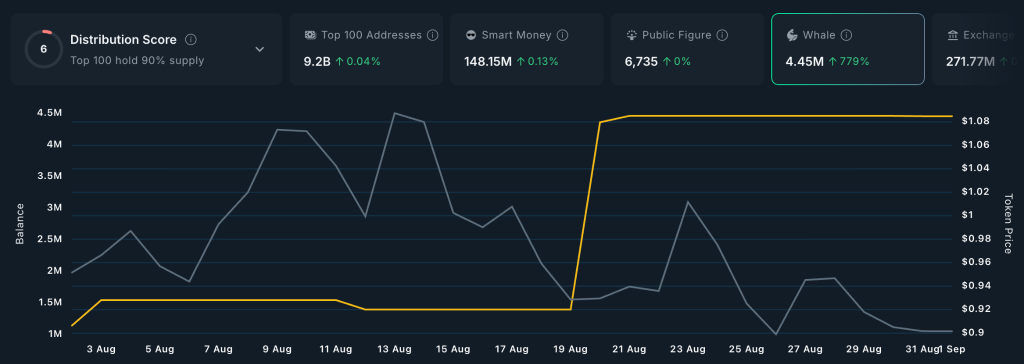Open the Top 100 Addresses info icon

(432, 35)
